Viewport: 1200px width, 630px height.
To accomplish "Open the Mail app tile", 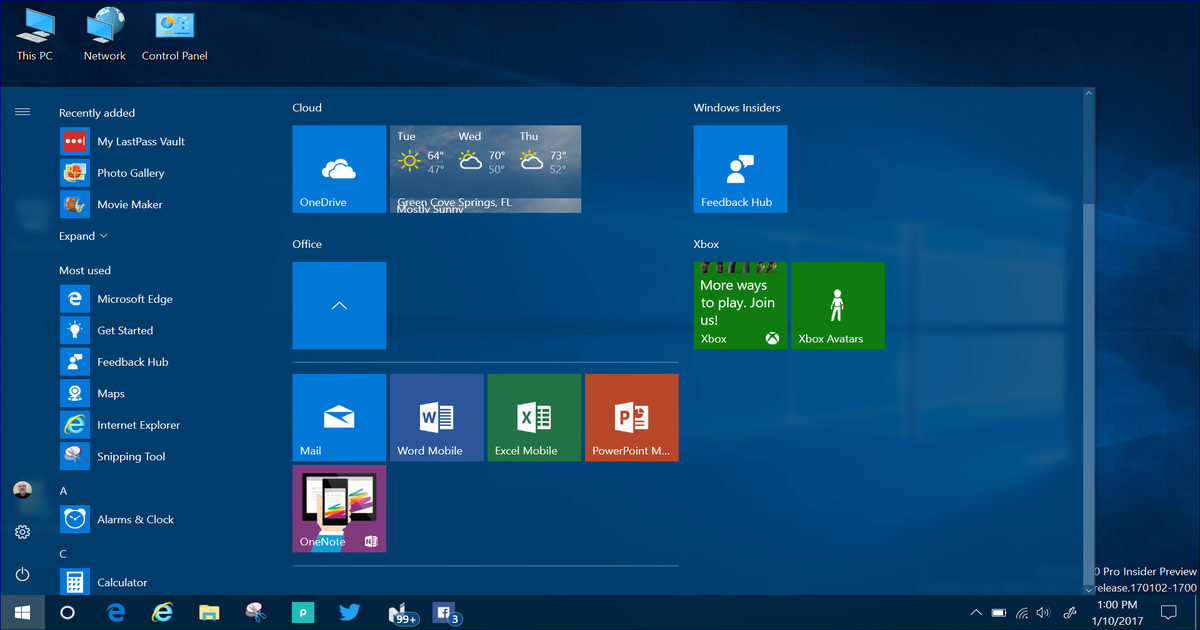I will (339, 417).
